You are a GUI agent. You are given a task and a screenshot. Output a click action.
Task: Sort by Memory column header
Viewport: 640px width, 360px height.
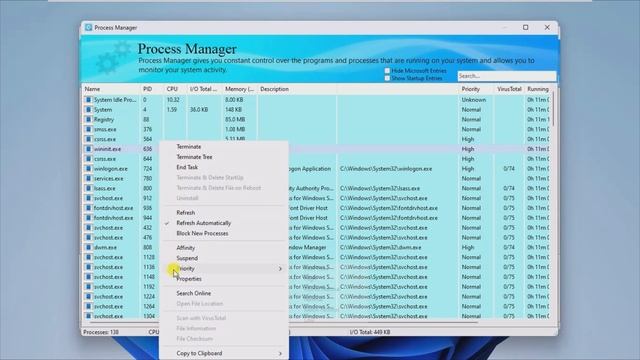tap(240, 89)
